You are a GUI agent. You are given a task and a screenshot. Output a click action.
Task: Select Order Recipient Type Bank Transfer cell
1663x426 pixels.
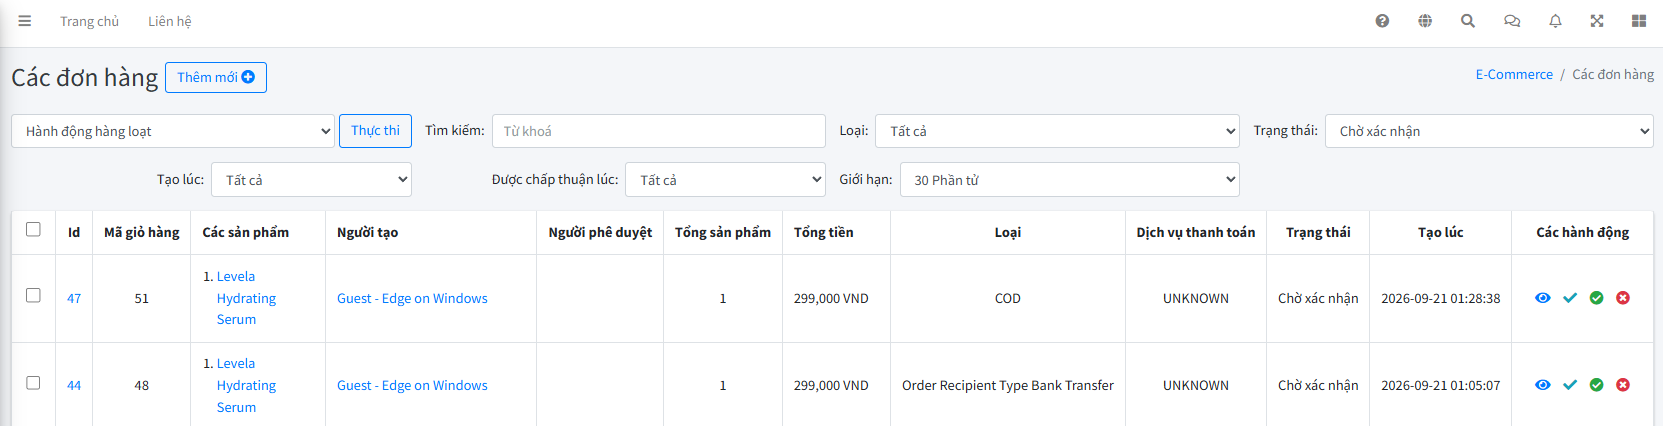(1008, 385)
